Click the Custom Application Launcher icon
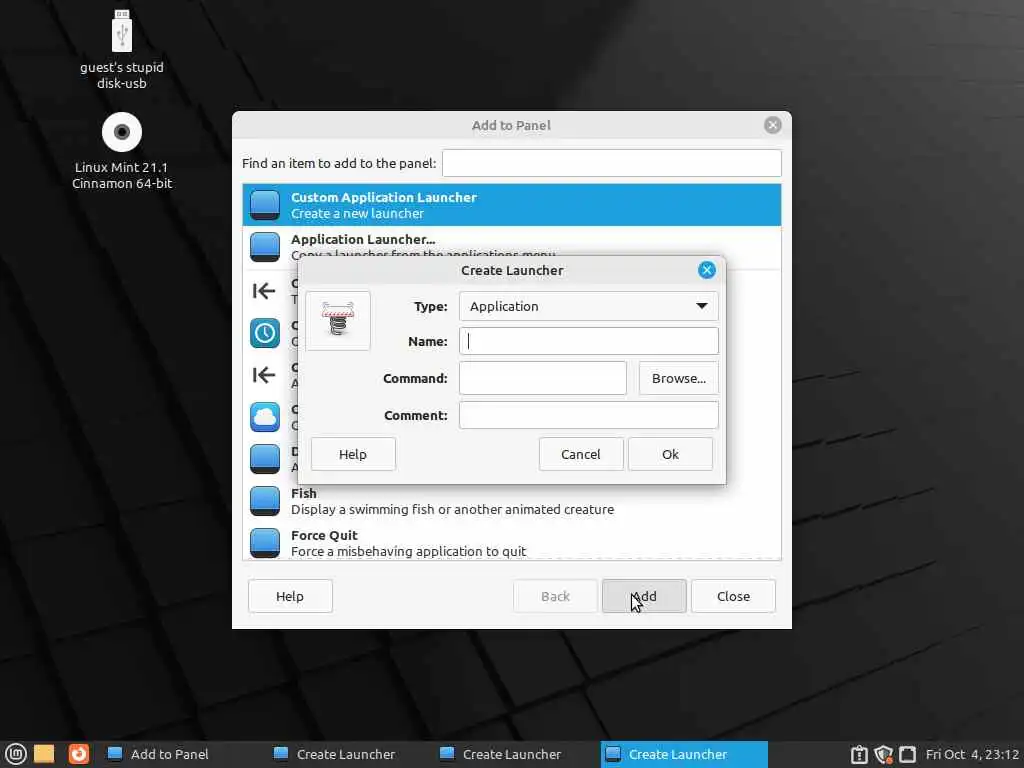The image size is (1024, 768). point(264,205)
